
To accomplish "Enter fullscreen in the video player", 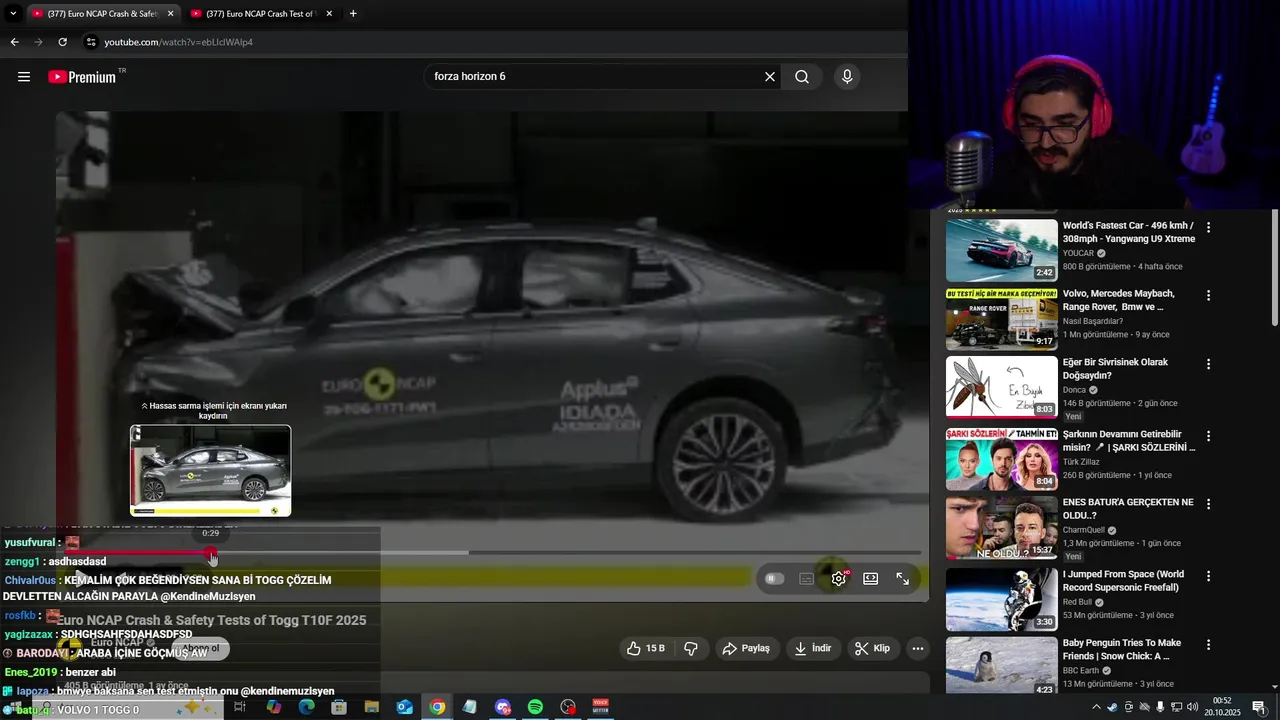I will pos(902,579).
